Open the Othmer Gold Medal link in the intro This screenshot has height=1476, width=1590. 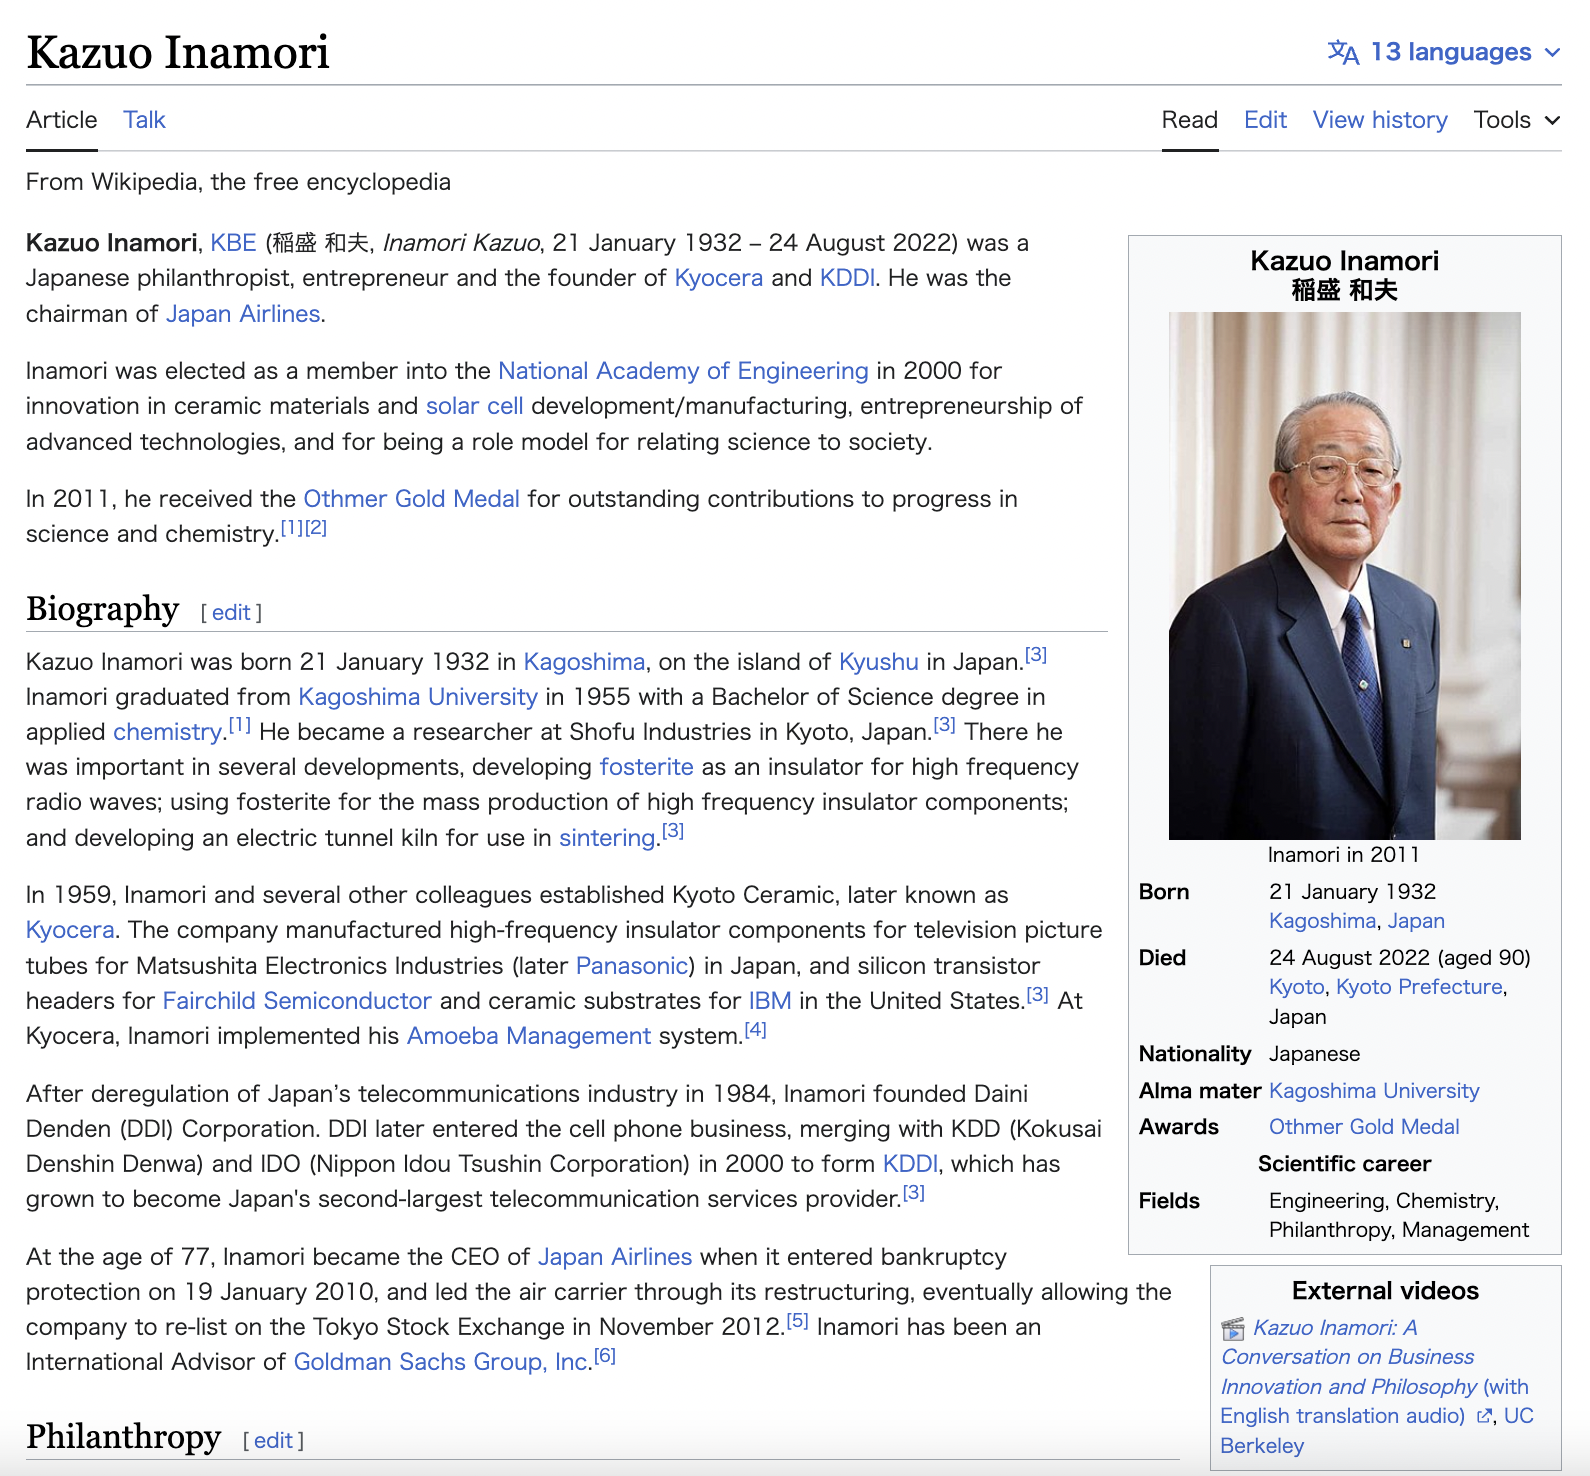tap(411, 499)
